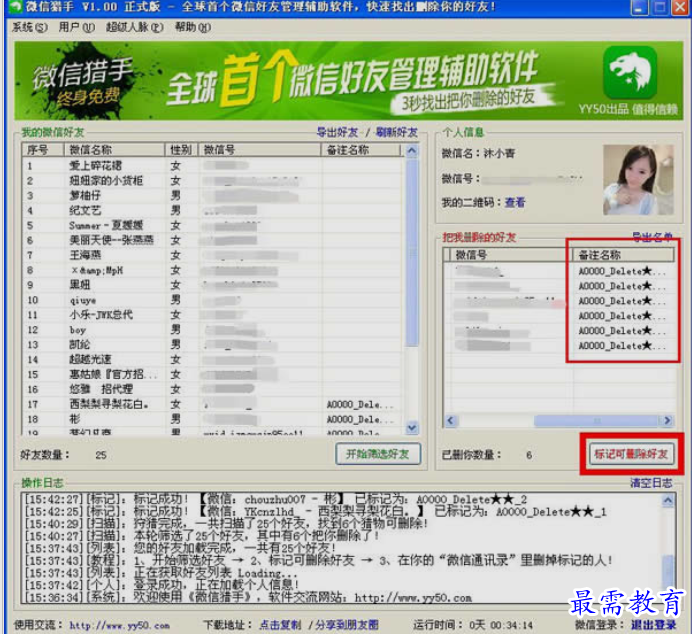
Task: Click friends list scroll up arrow
Action: [x=411, y=151]
